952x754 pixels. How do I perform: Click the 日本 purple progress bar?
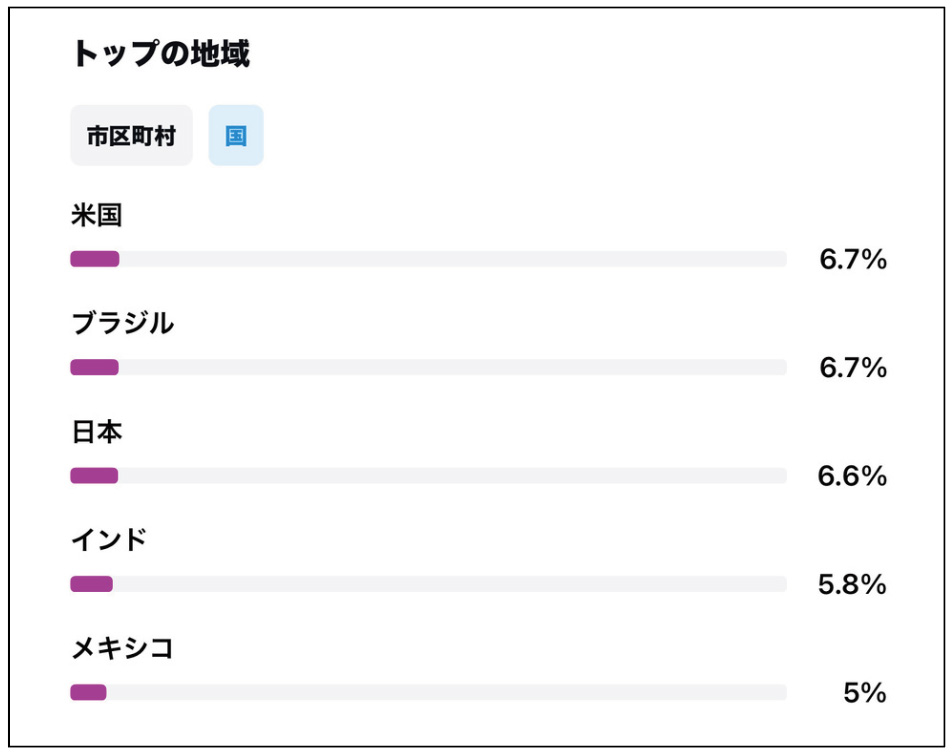94,476
